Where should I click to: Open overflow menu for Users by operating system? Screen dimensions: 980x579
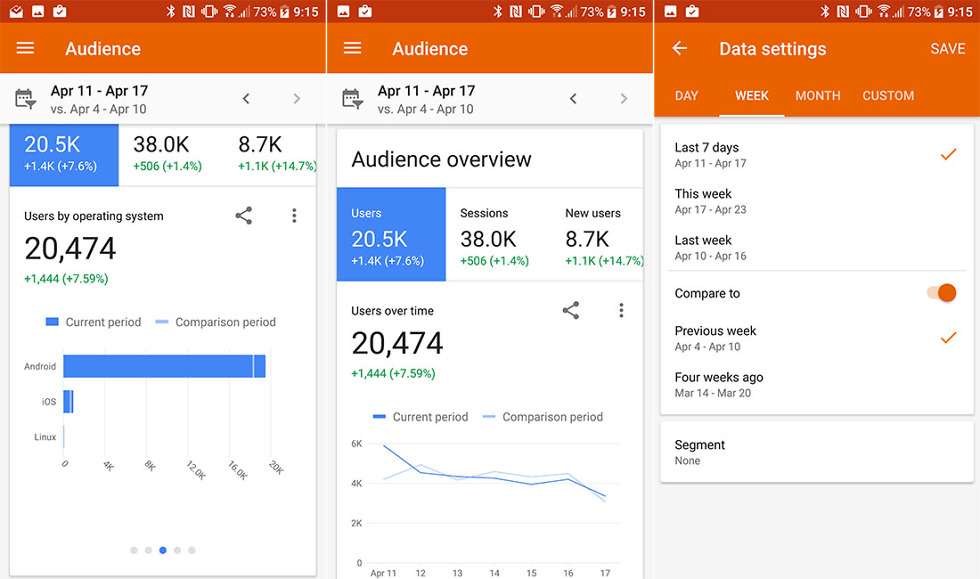294,216
